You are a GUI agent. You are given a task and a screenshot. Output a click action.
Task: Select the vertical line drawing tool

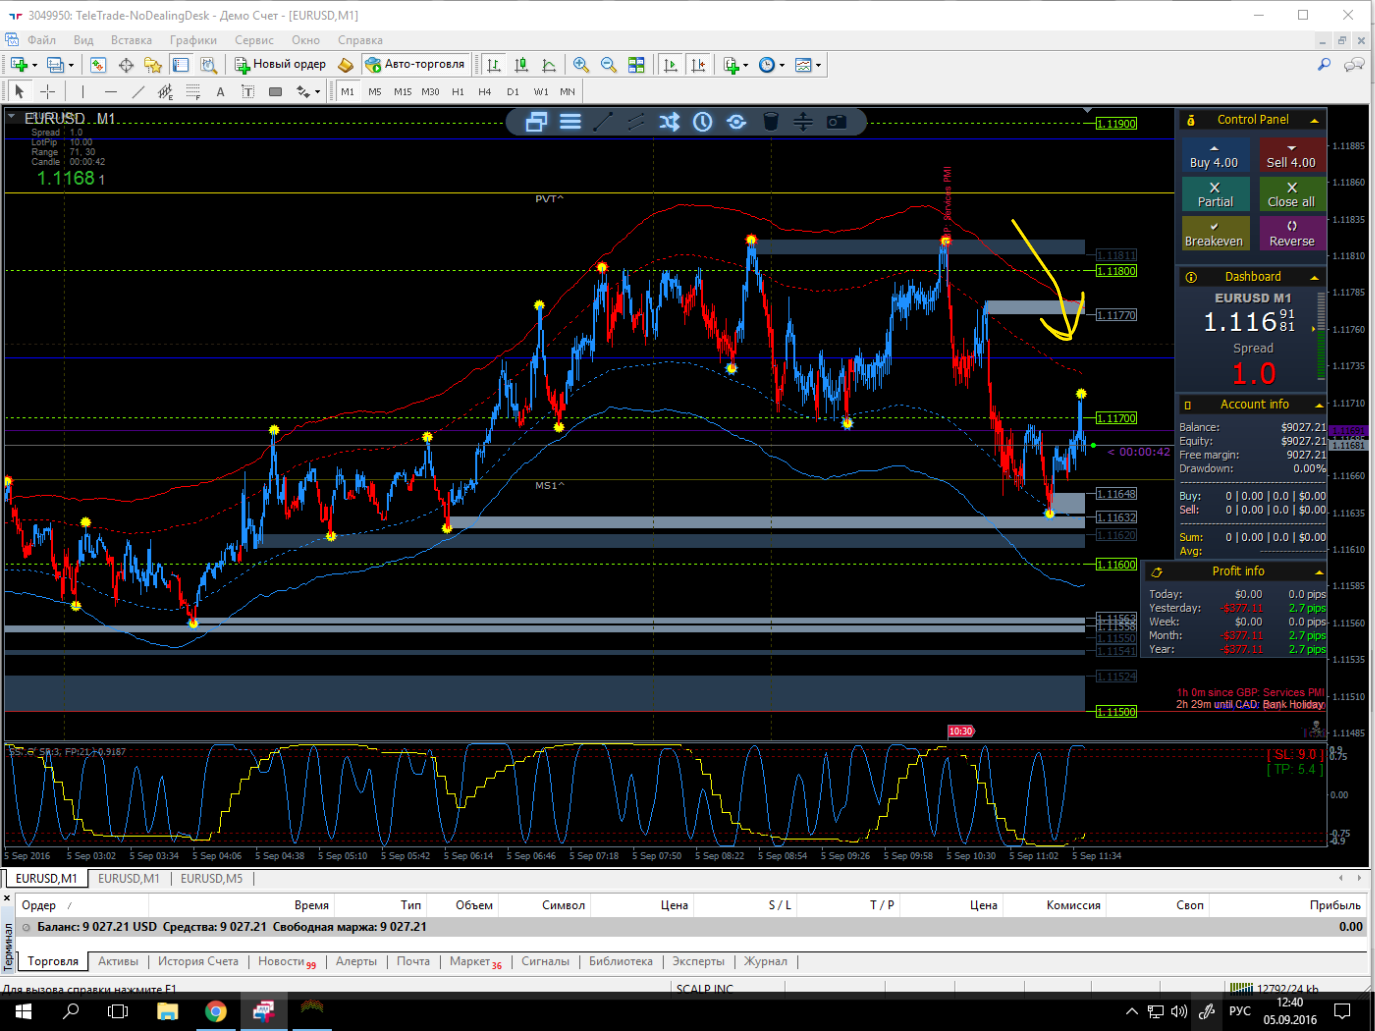[x=83, y=92]
